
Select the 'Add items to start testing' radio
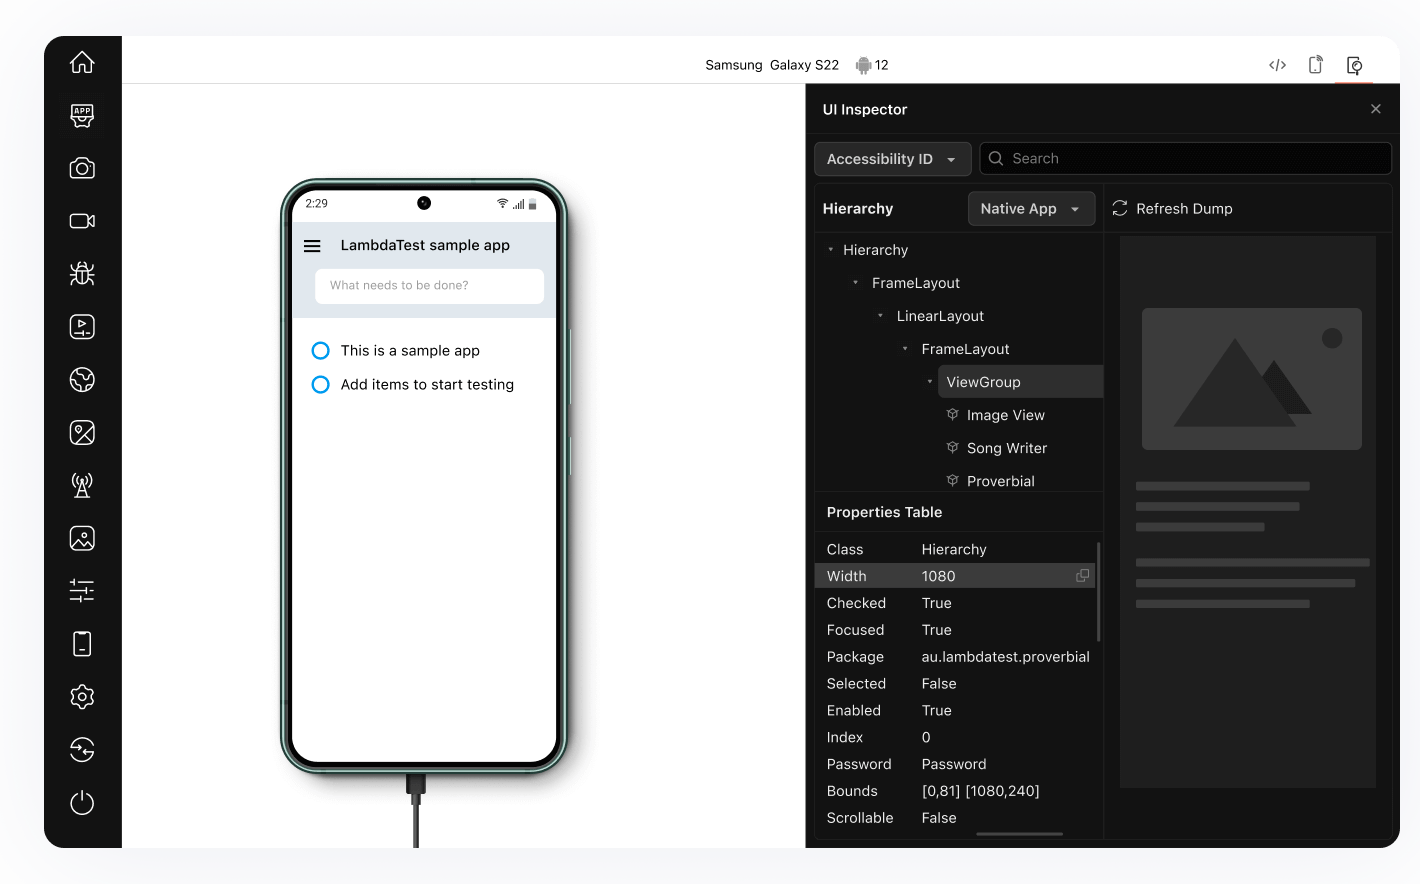320,384
